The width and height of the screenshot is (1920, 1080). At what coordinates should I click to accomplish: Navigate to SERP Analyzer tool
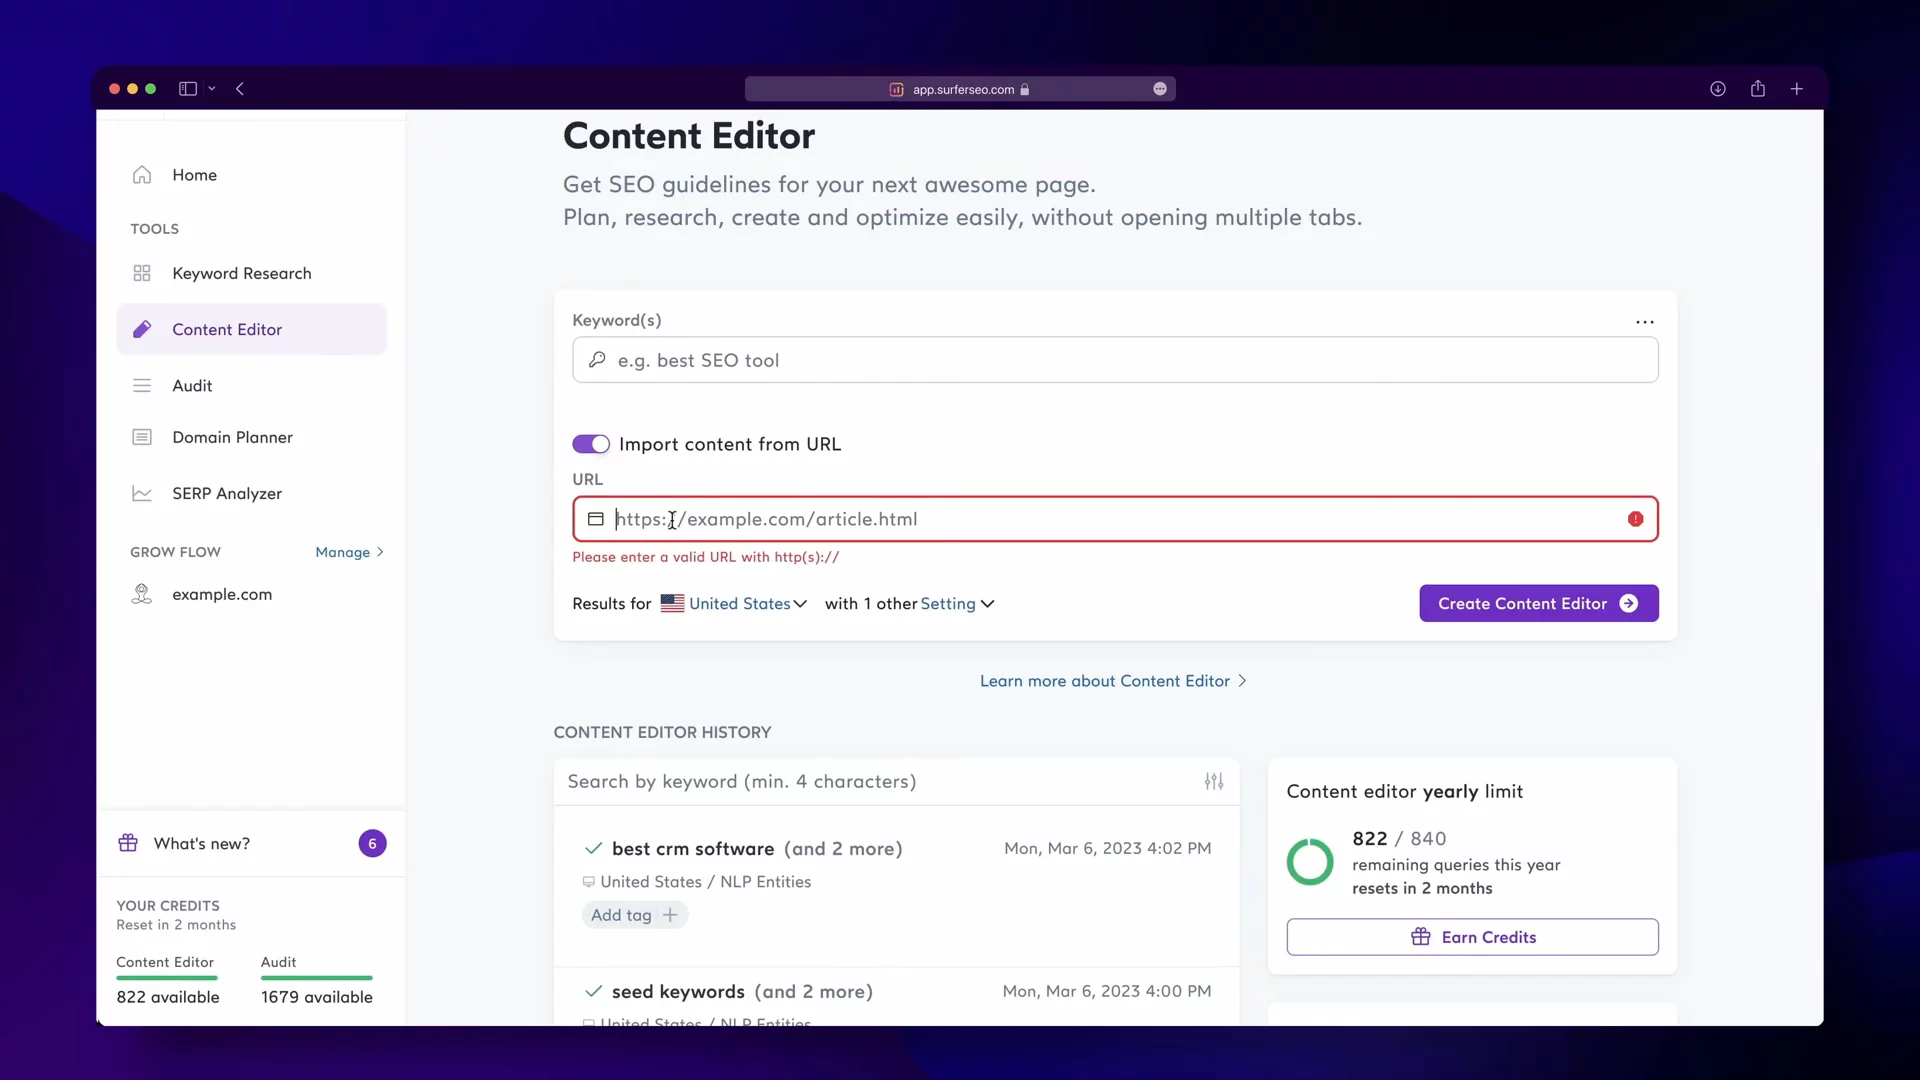(x=227, y=493)
